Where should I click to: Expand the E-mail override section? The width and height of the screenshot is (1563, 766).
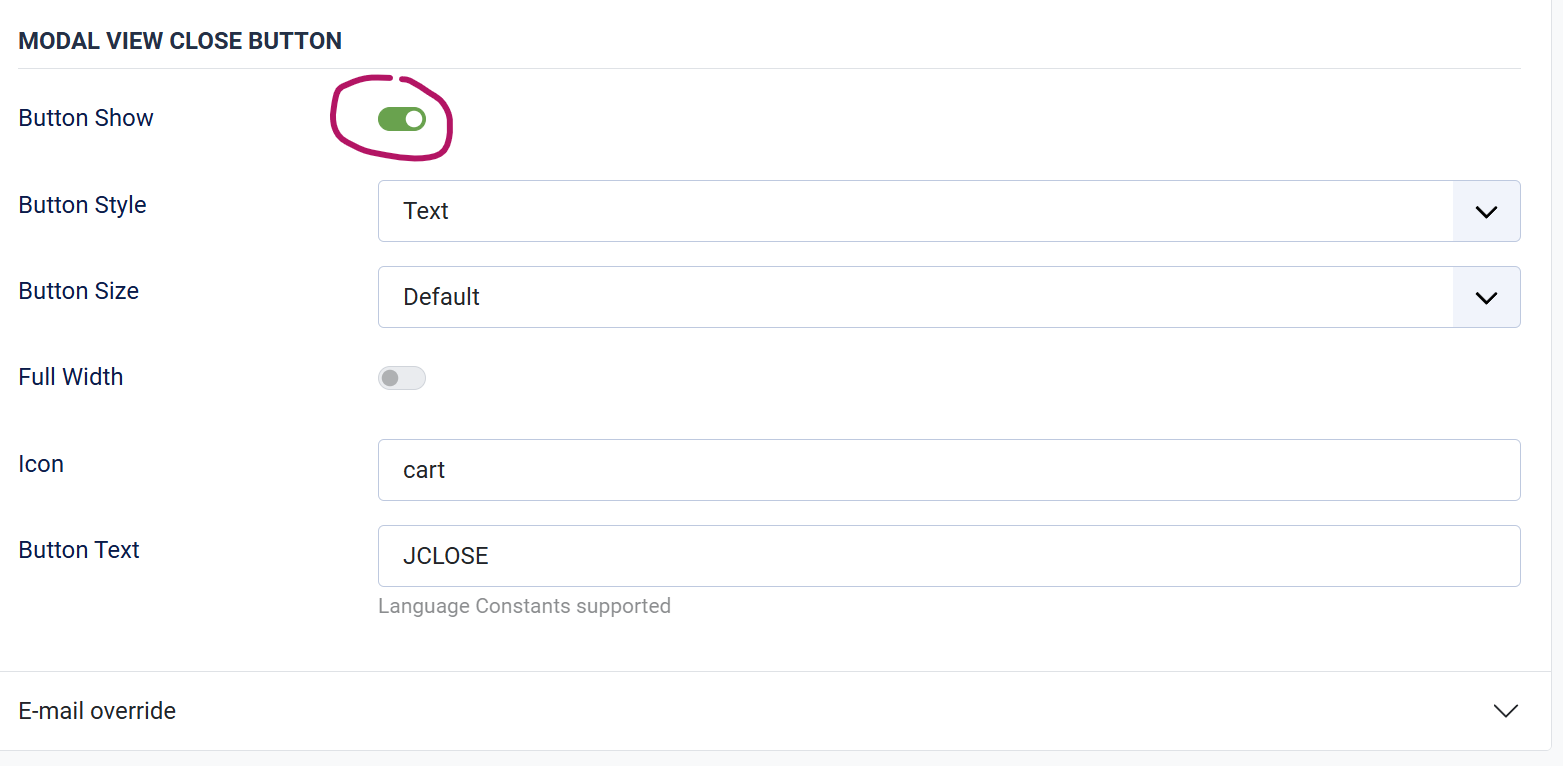(760, 711)
